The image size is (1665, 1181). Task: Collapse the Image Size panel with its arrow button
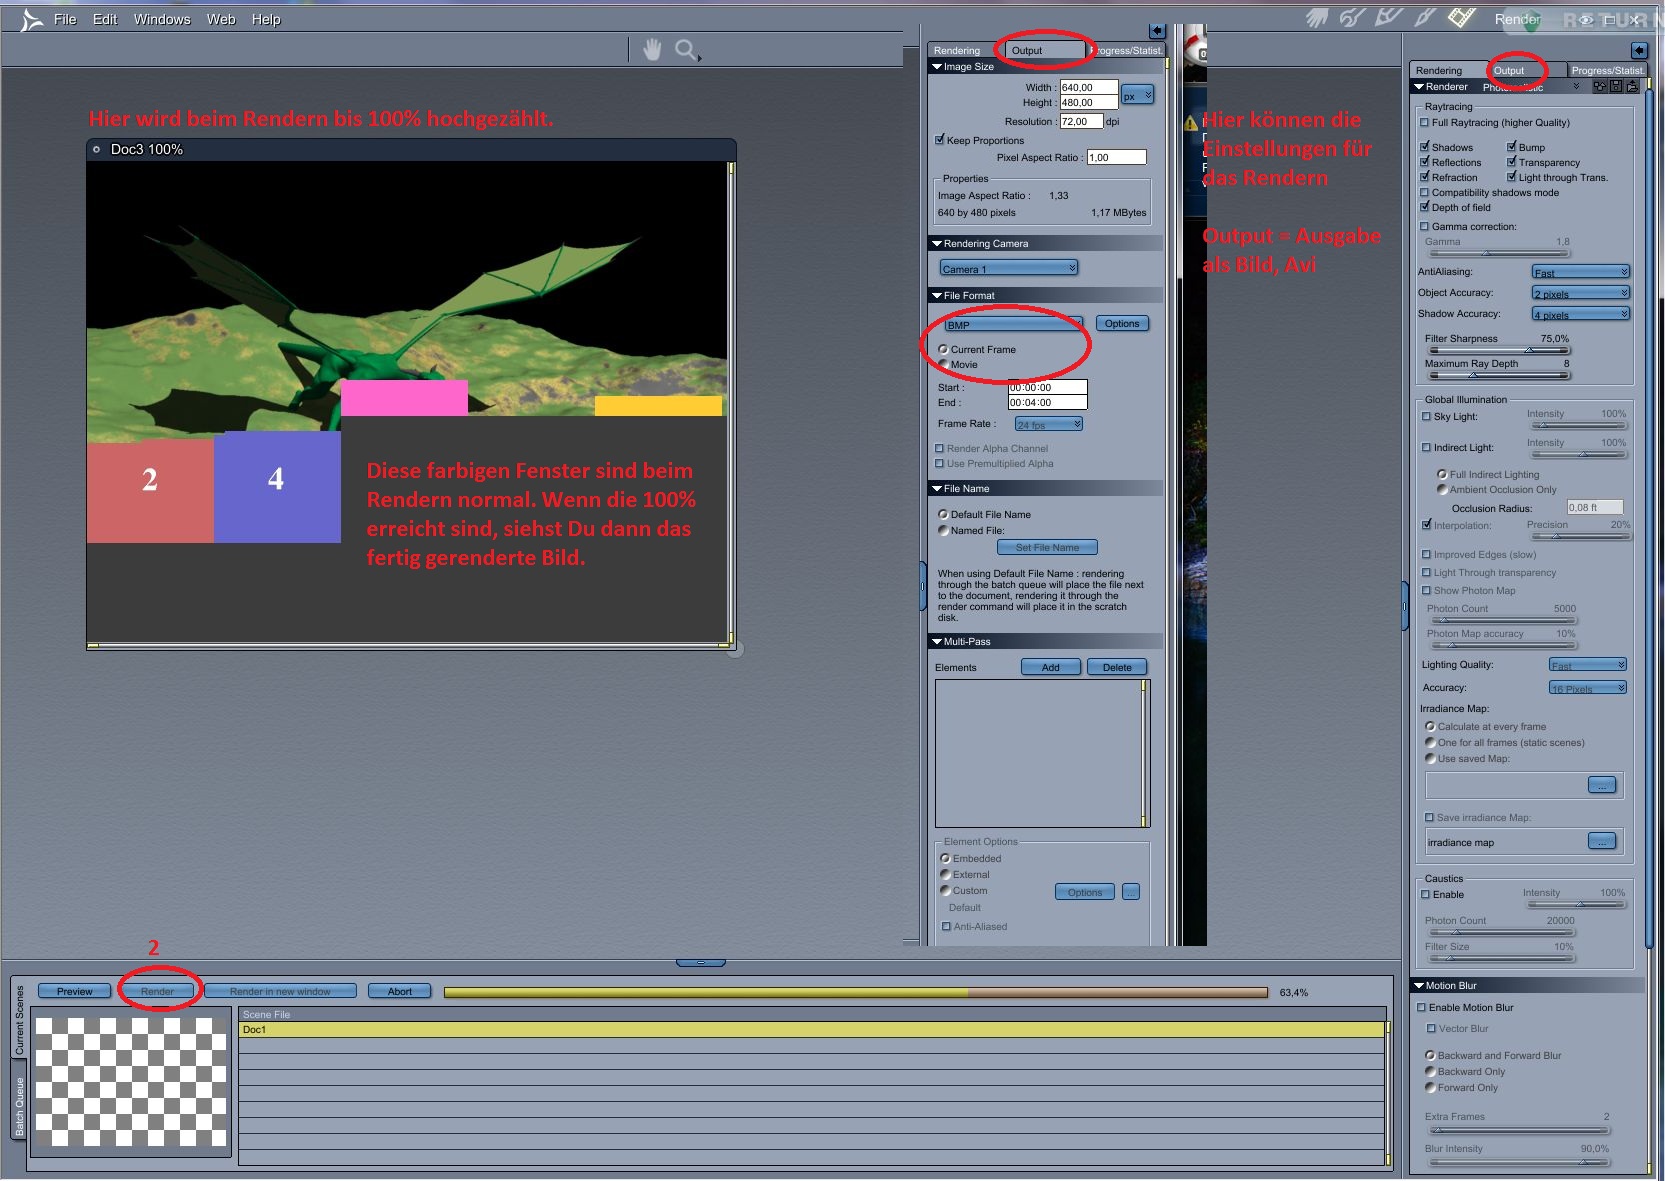point(1157,31)
